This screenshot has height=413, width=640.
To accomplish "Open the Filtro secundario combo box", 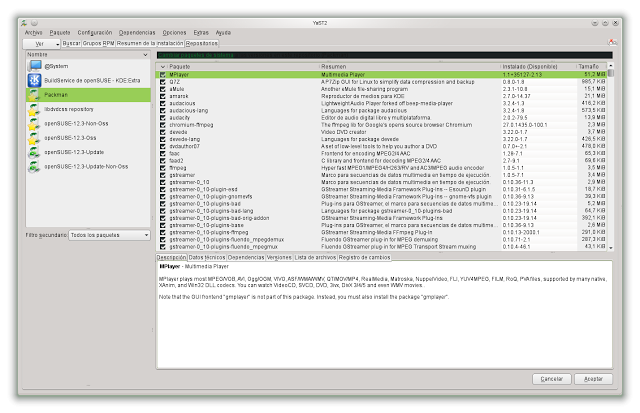I will click(108, 234).
